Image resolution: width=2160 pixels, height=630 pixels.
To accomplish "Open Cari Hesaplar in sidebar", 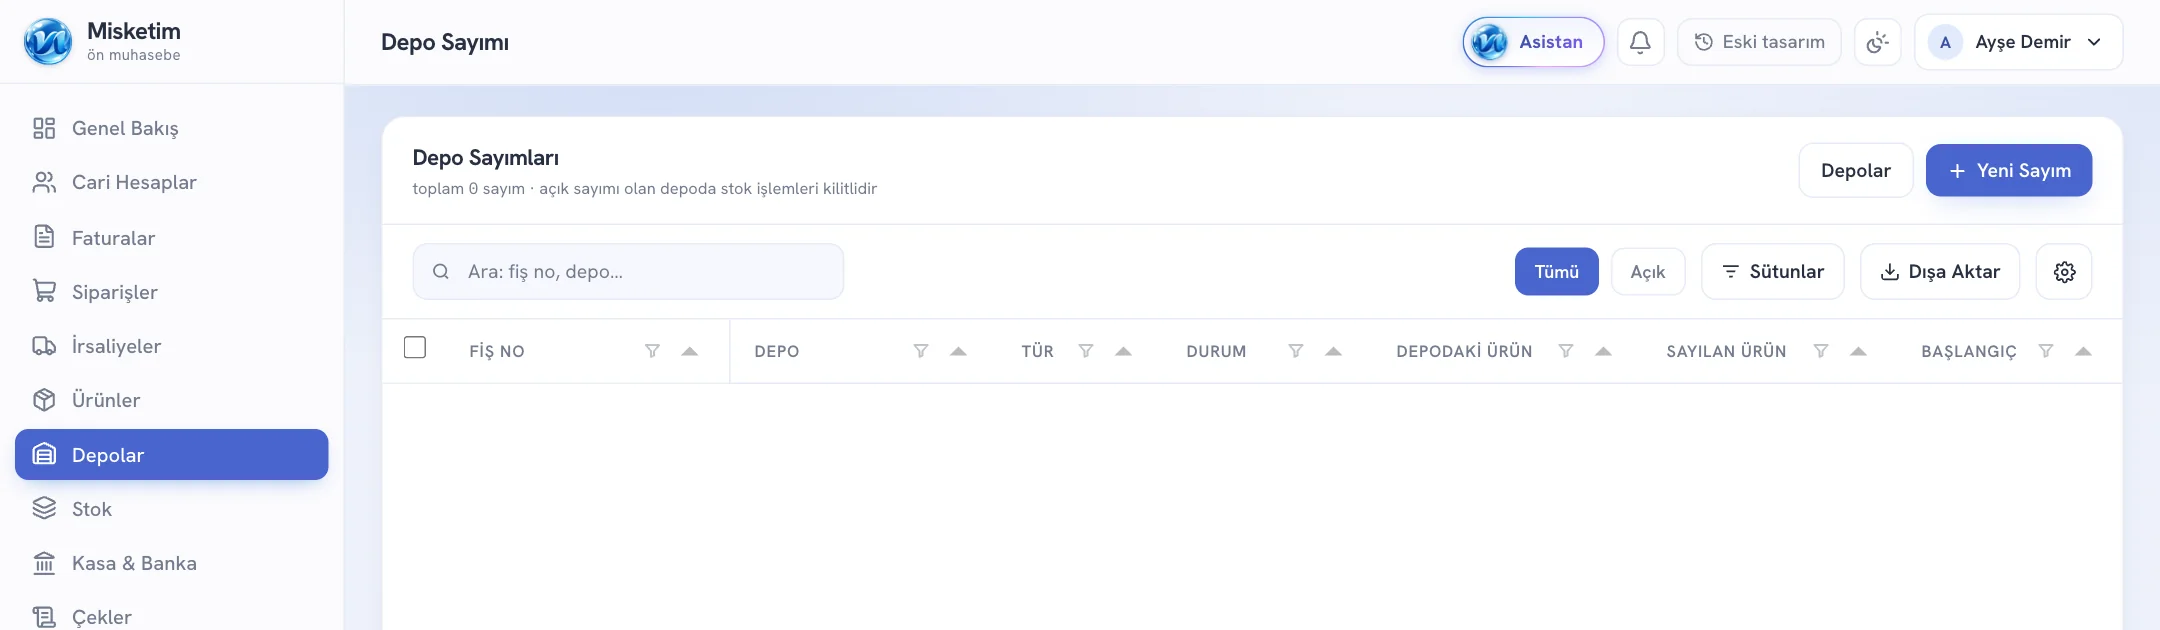I will pyautogui.click(x=172, y=182).
